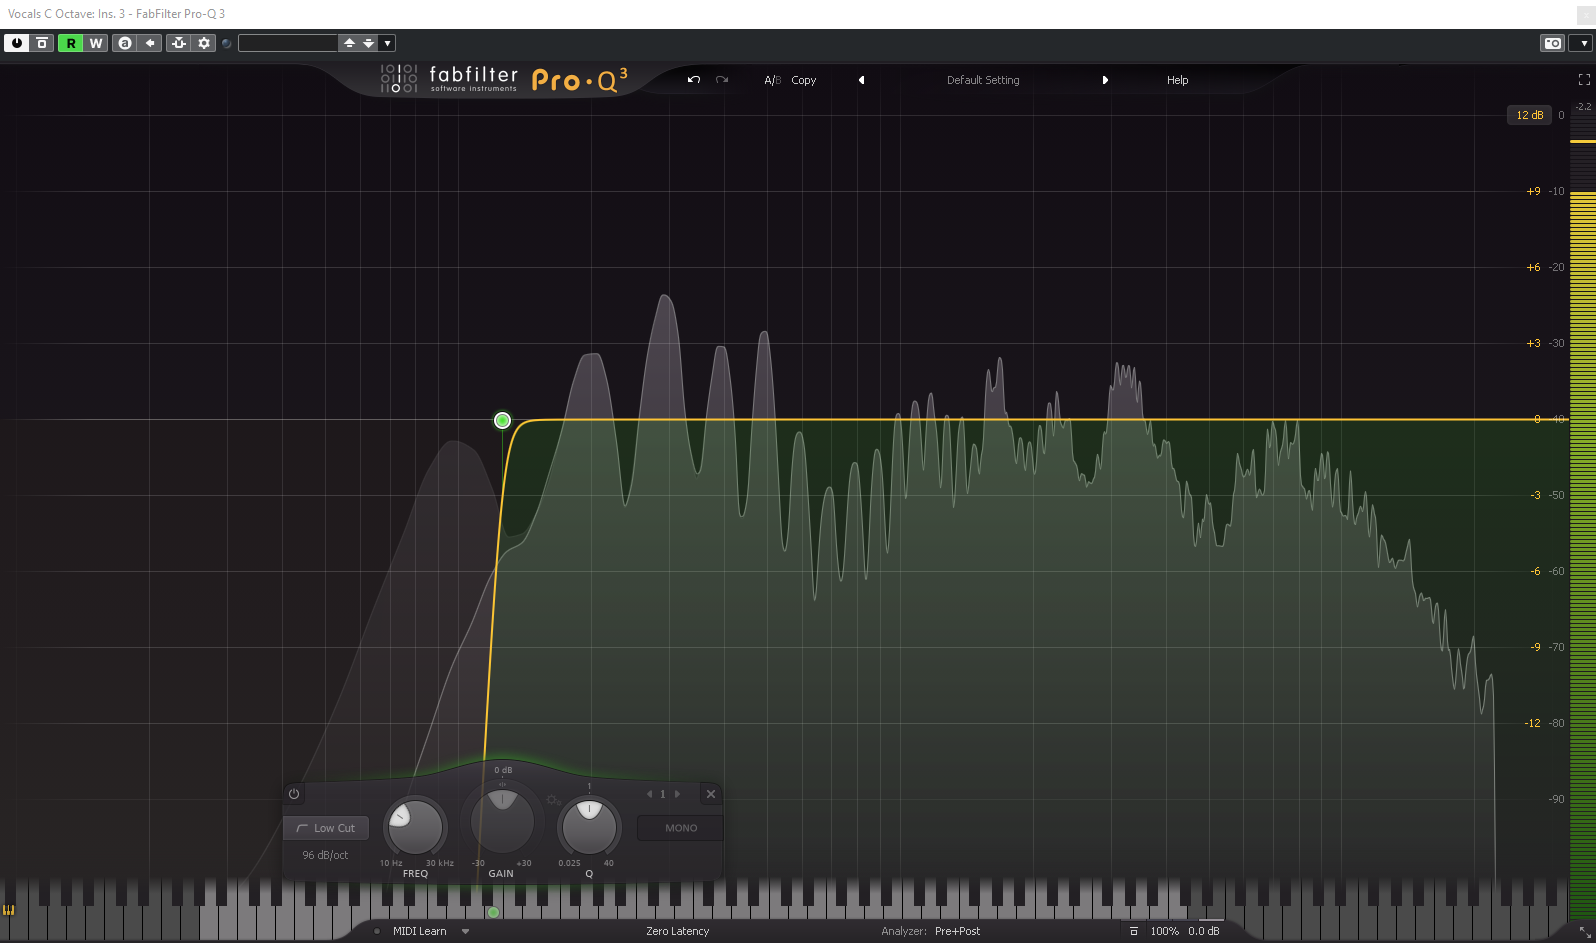Toggle the plugin bypass power button
Image resolution: width=1596 pixels, height=943 pixels.
tap(17, 43)
